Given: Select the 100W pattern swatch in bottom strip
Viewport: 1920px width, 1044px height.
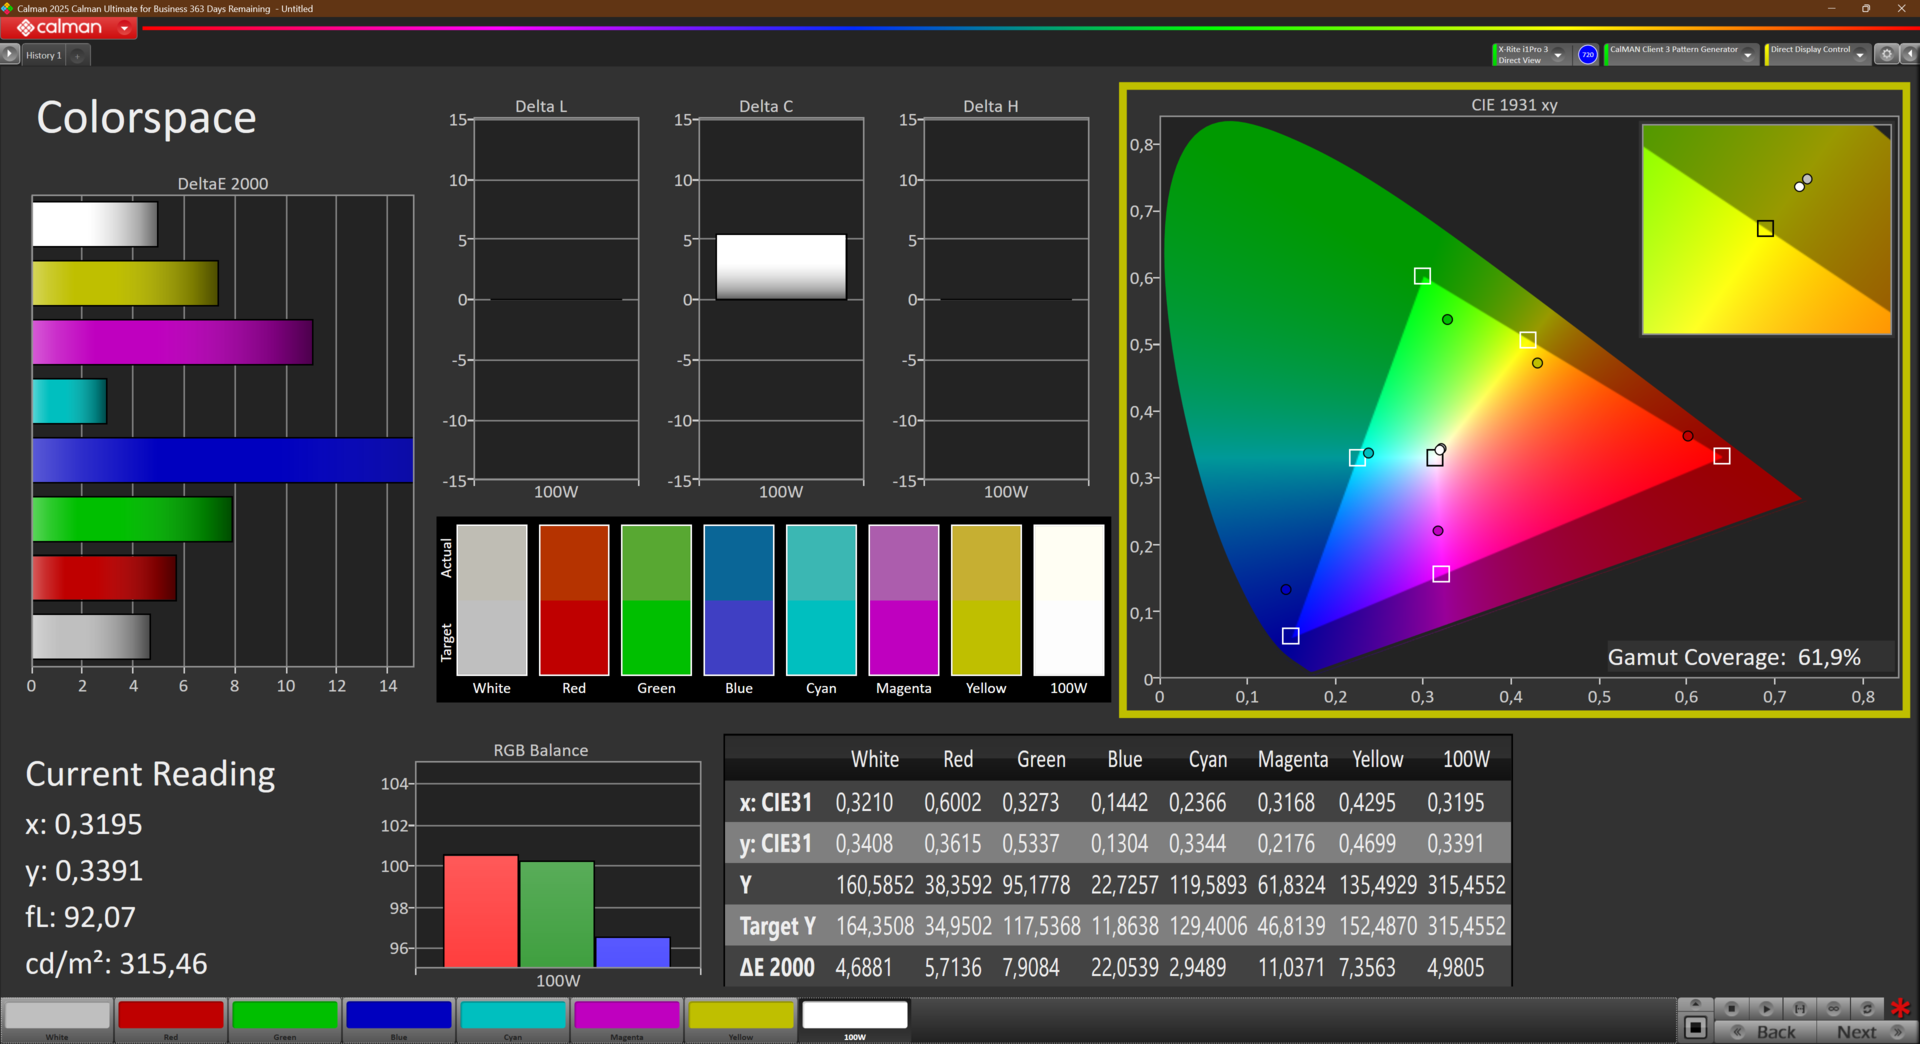Looking at the screenshot, I should pos(855,1020).
